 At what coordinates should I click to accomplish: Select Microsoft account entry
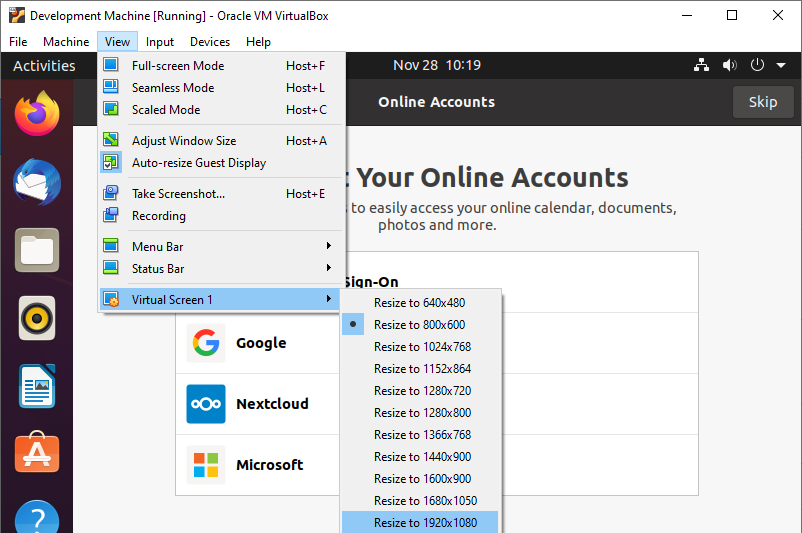tap(437, 465)
